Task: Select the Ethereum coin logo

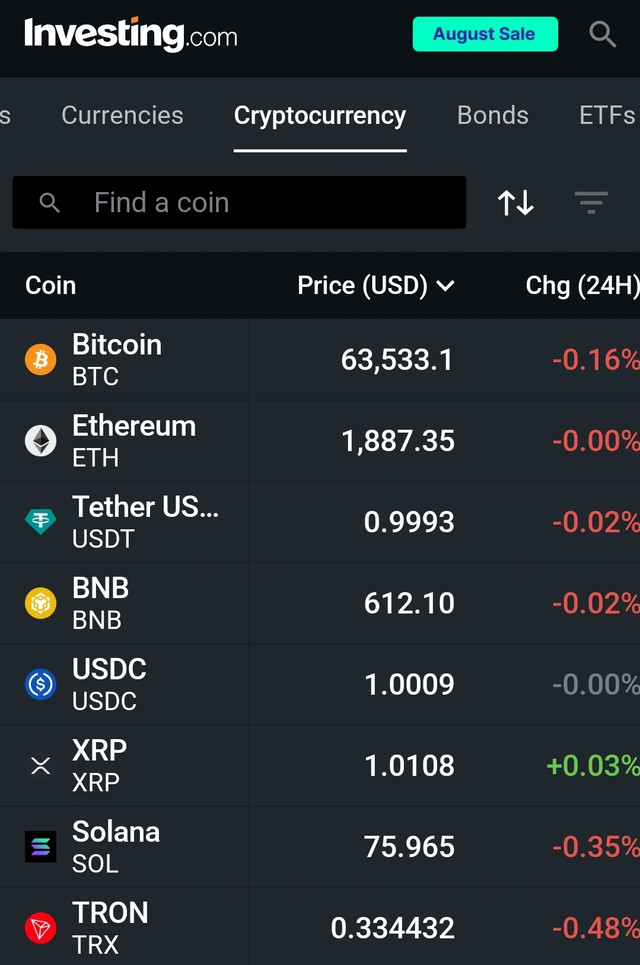Action: click(41, 441)
